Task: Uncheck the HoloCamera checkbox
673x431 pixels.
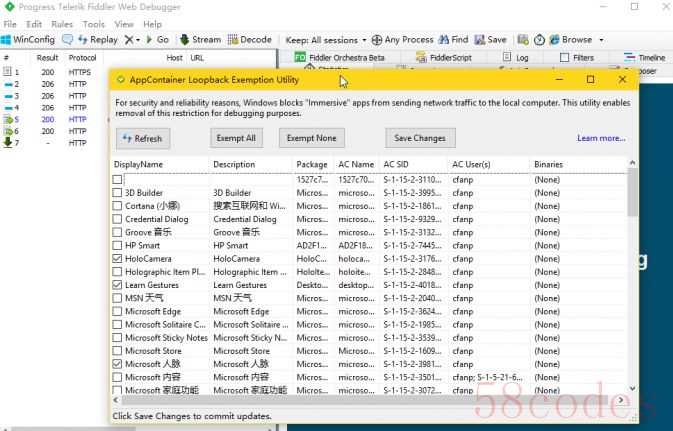Action: coord(117,258)
